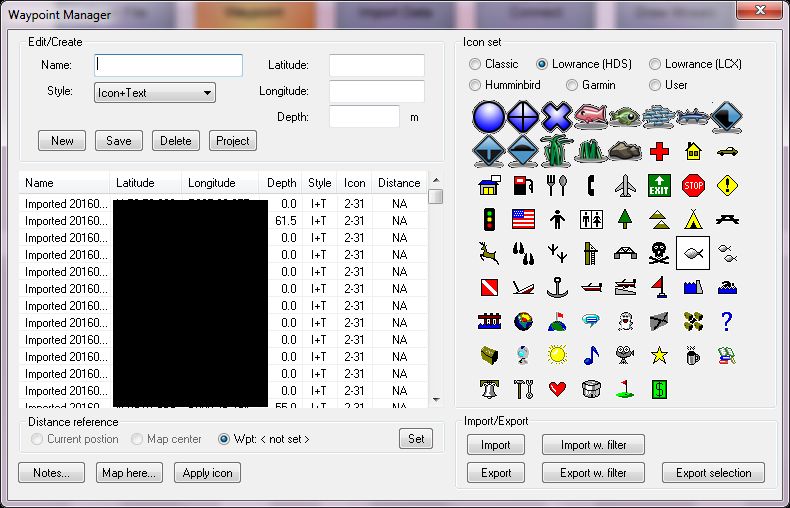Click the Export w. filter button
Screen dimensions: 790x508
(x=593, y=473)
